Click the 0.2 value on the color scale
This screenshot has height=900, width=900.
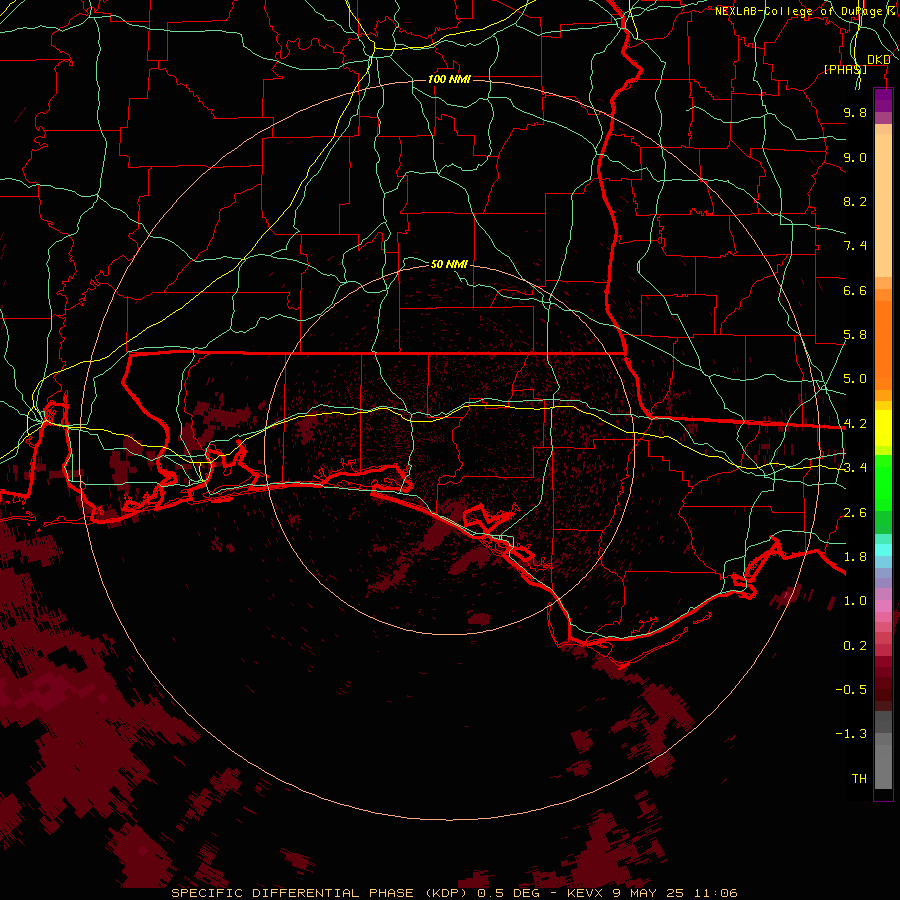(x=855, y=646)
